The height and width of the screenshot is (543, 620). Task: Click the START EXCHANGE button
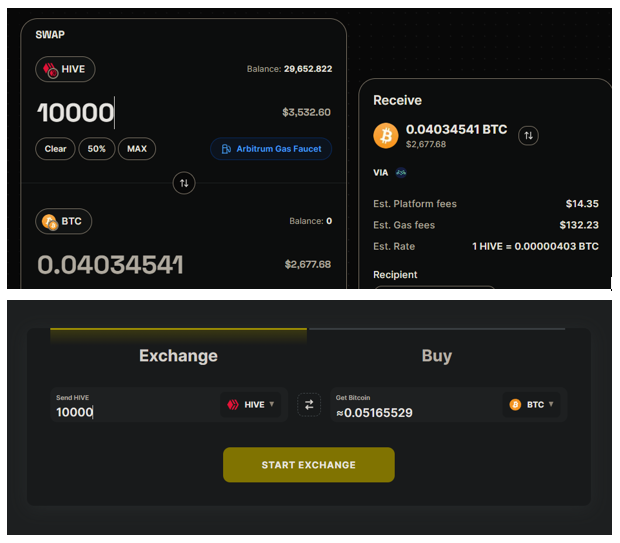coord(309,465)
